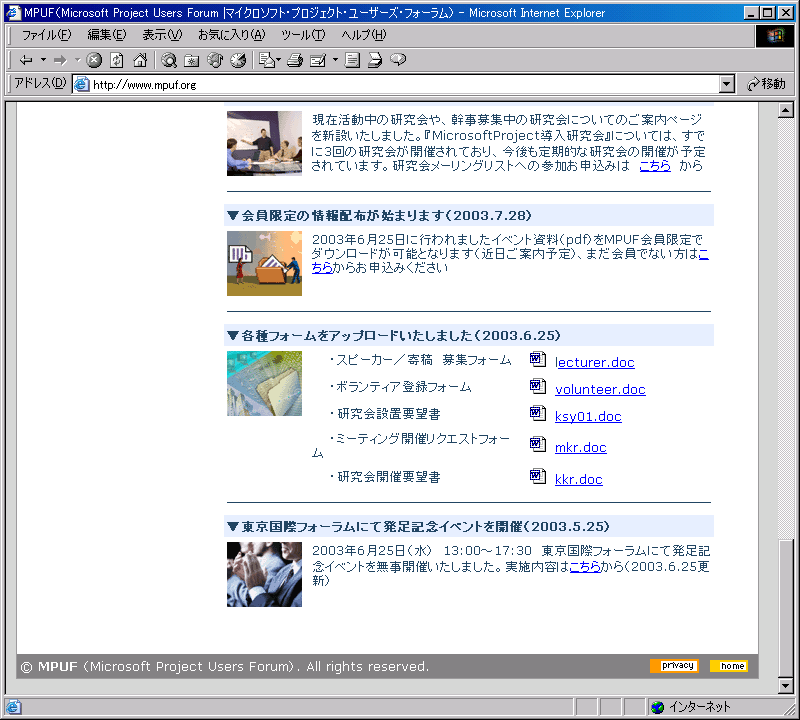Open the mkr.doc link
800x720 pixels.
(581, 448)
